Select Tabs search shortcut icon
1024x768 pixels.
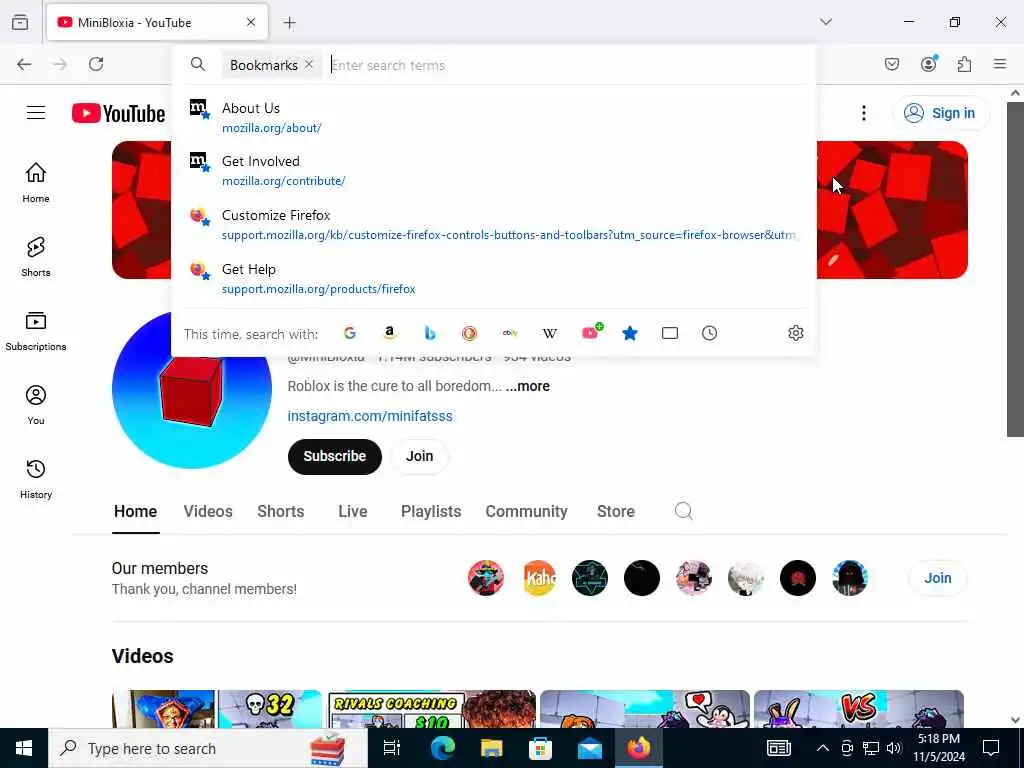tap(669, 333)
